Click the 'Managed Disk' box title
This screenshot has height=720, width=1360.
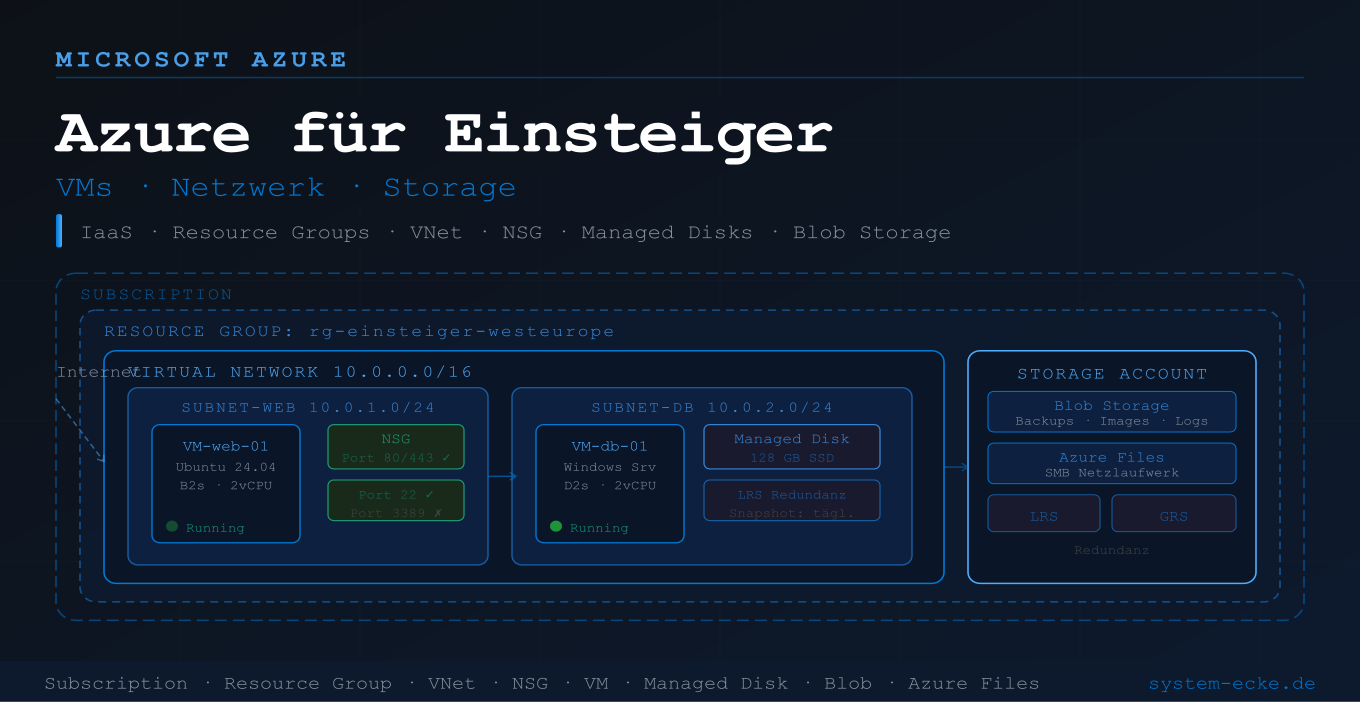coord(792,439)
